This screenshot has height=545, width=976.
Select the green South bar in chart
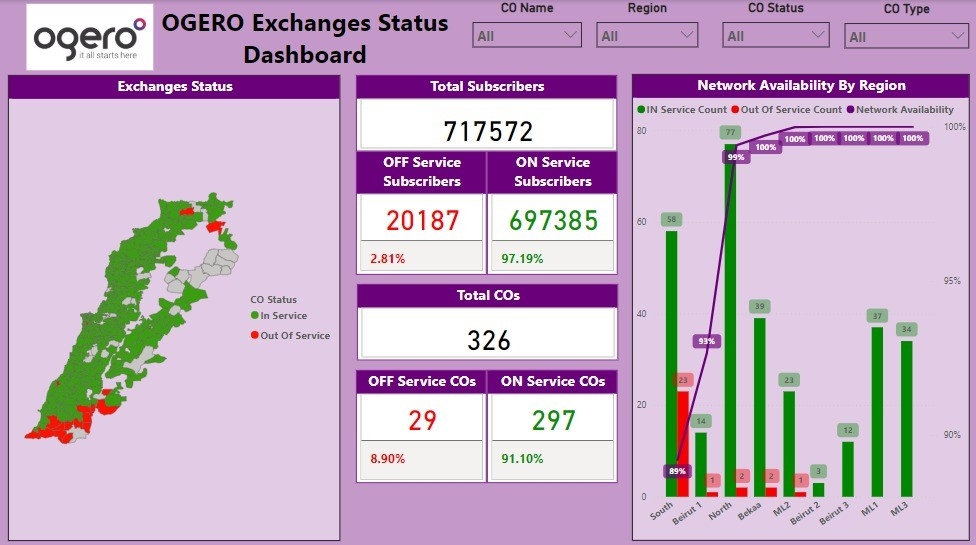pyautogui.click(x=671, y=360)
